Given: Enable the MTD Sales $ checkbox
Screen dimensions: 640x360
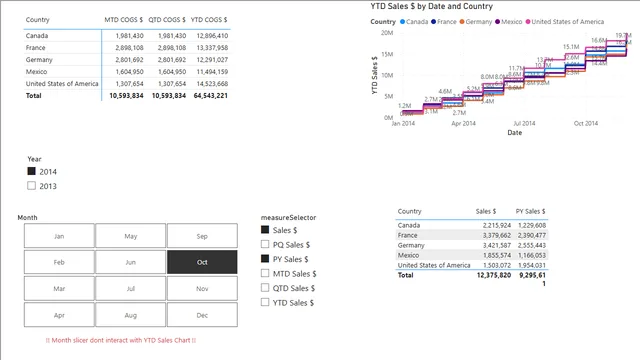Looking at the screenshot, I should click(x=265, y=273).
